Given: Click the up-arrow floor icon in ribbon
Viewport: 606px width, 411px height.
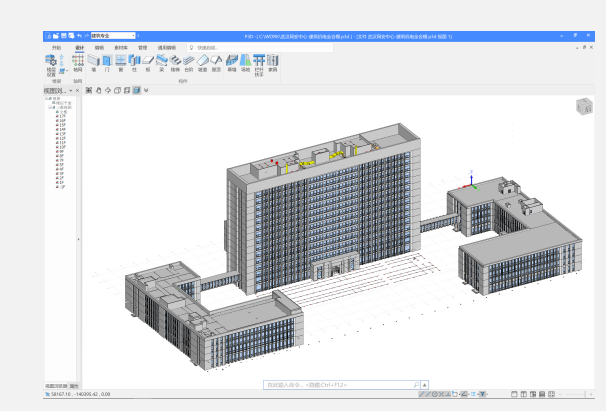Looking at the screenshot, I should pos(62,57).
